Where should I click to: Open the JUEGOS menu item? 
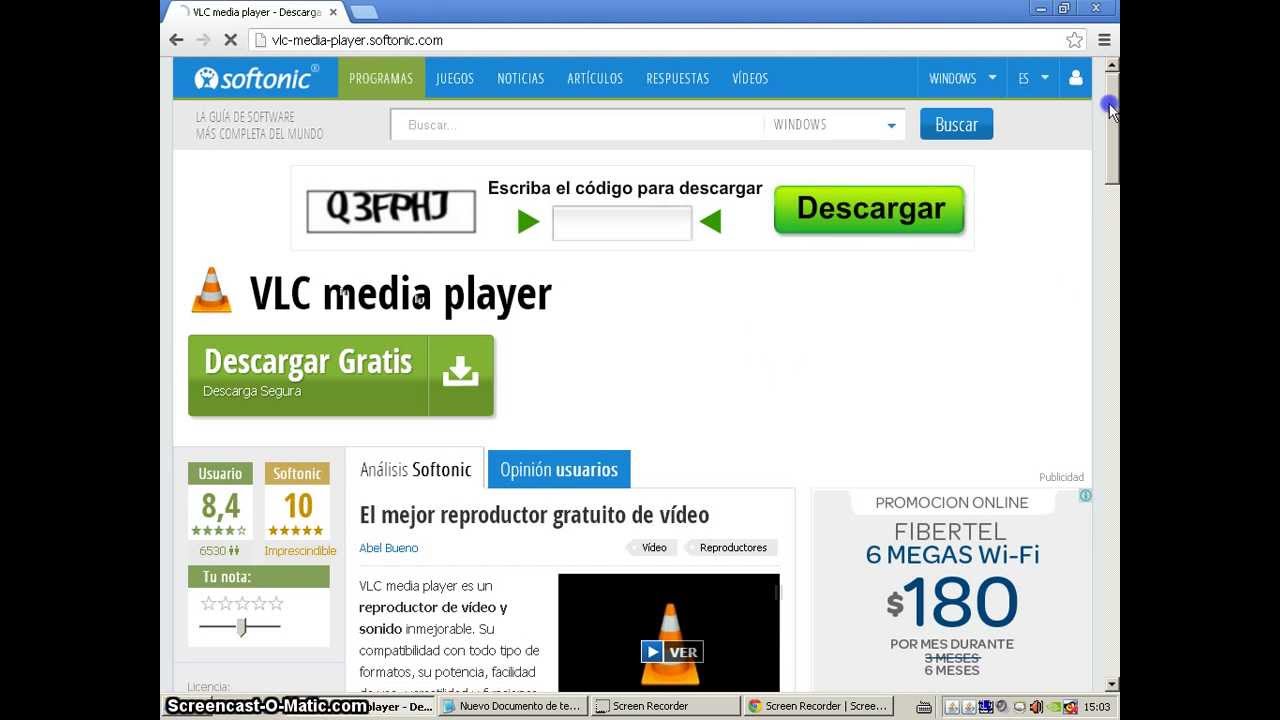tap(455, 78)
